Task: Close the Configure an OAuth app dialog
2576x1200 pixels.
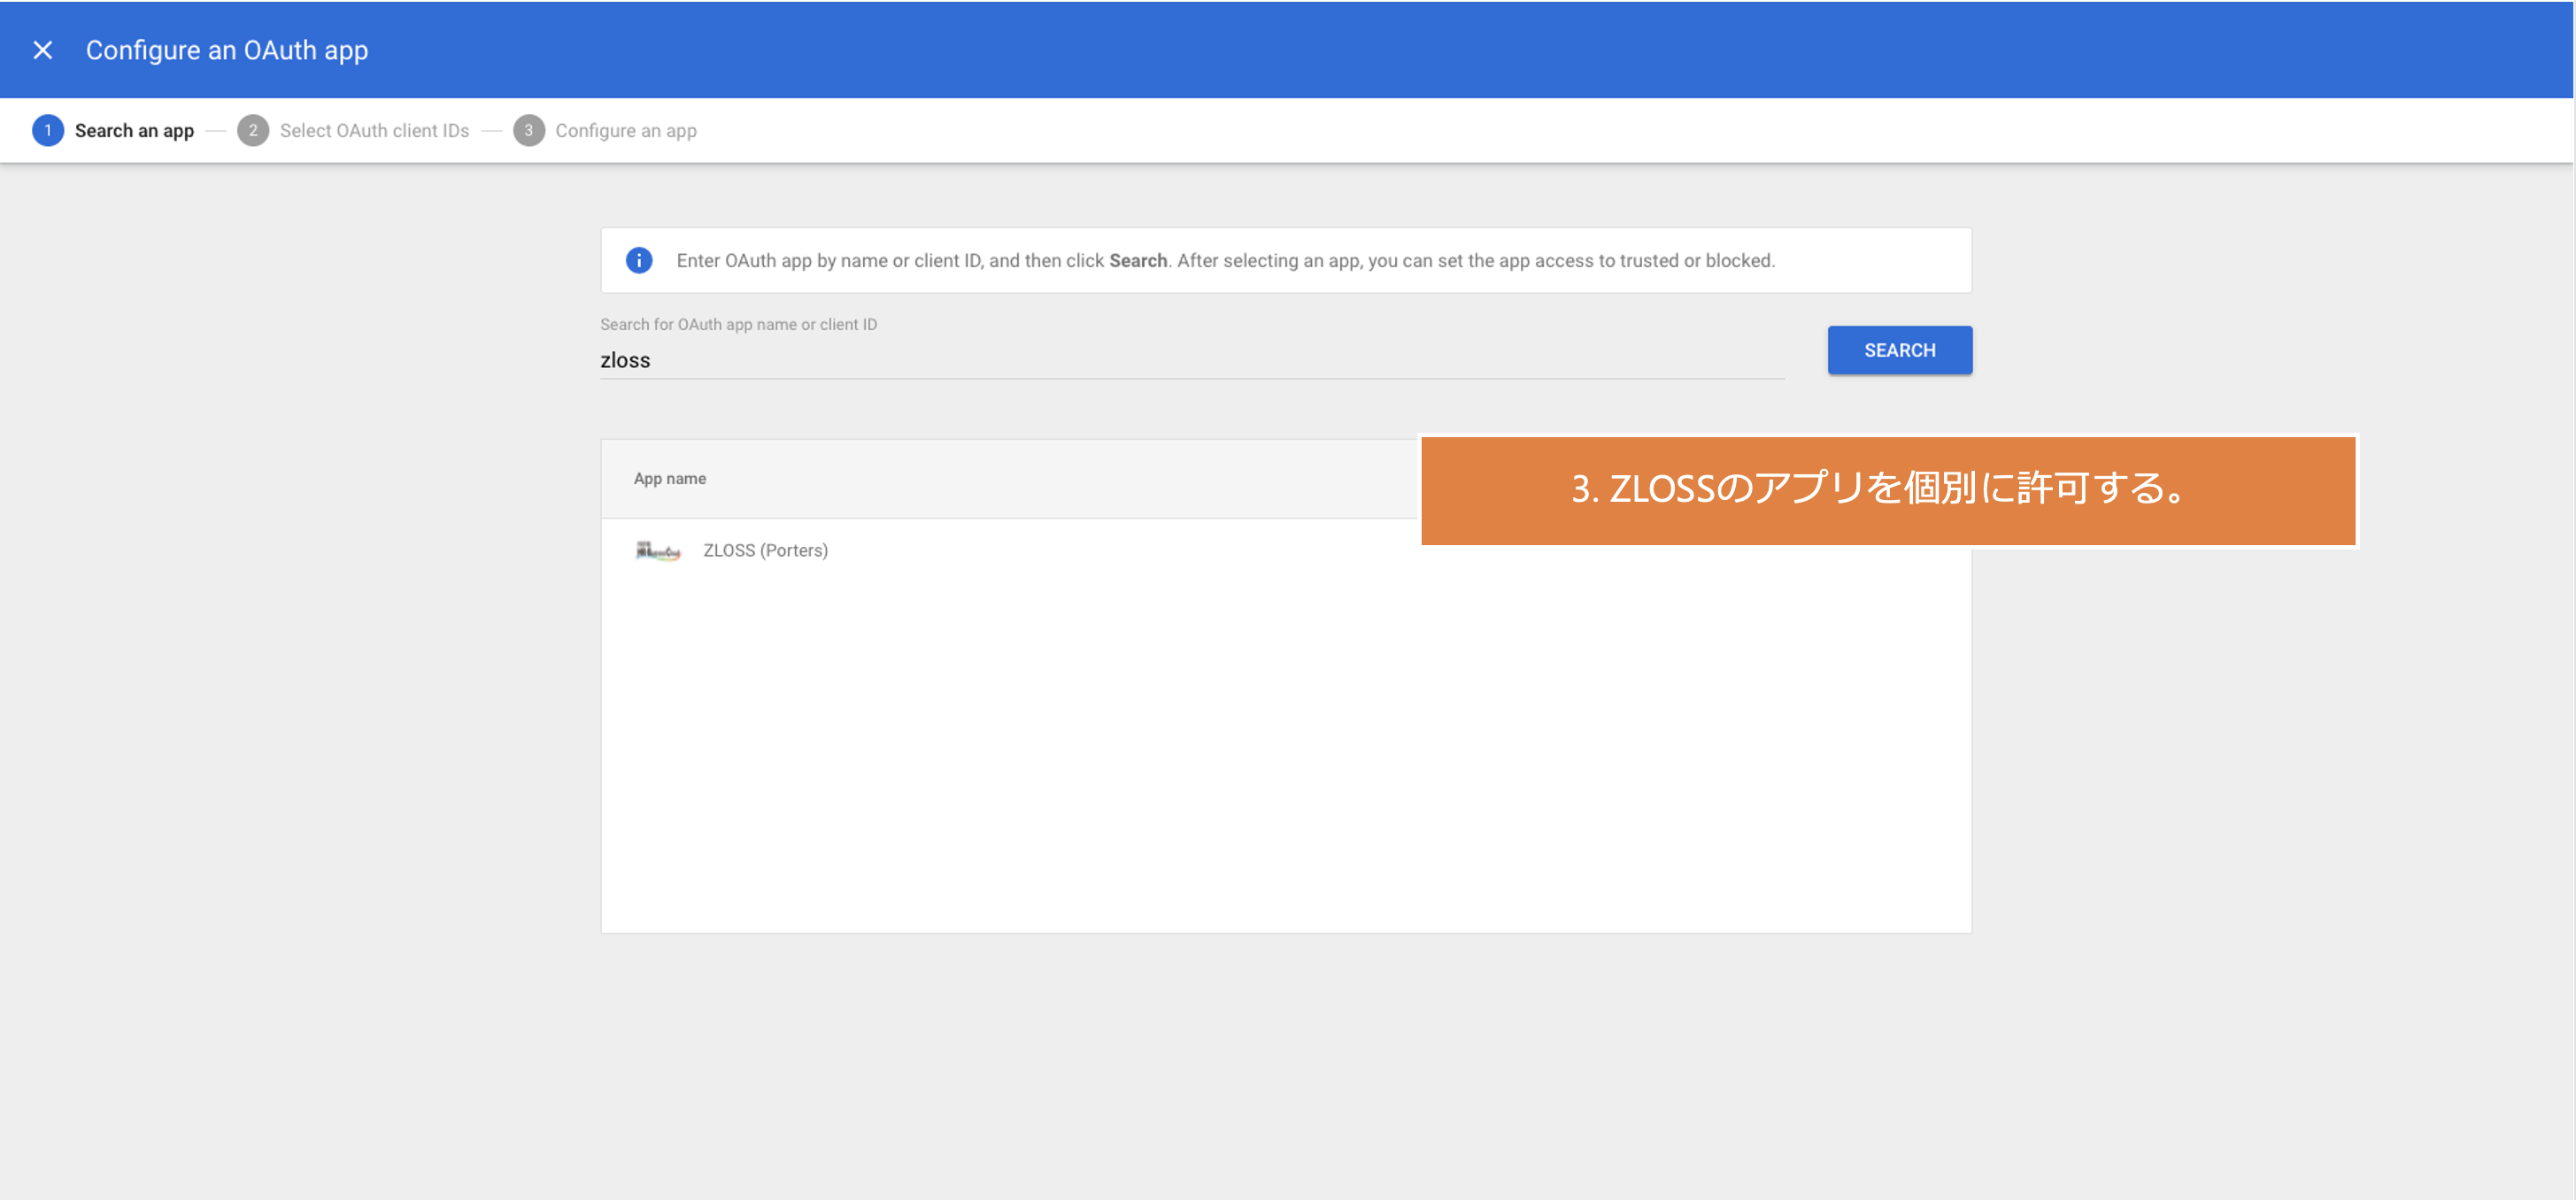Action: click(42, 50)
